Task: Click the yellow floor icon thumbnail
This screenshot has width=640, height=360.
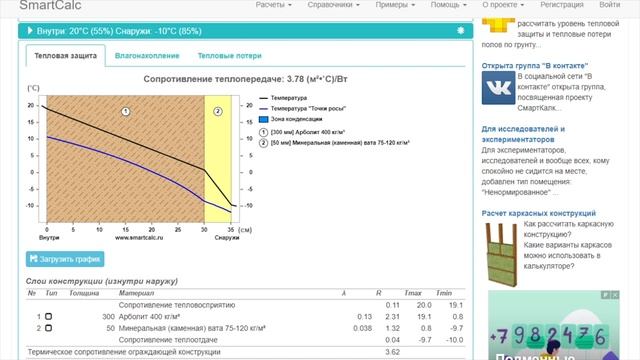Action: point(498,24)
